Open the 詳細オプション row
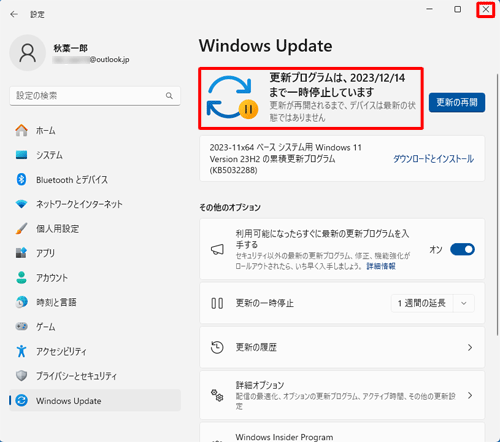Screen dimensions: 500x442 point(342,395)
